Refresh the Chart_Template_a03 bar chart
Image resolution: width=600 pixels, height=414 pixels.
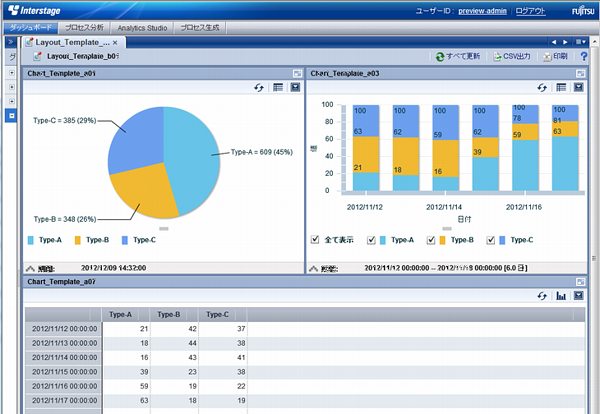pyautogui.click(x=544, y=88)
